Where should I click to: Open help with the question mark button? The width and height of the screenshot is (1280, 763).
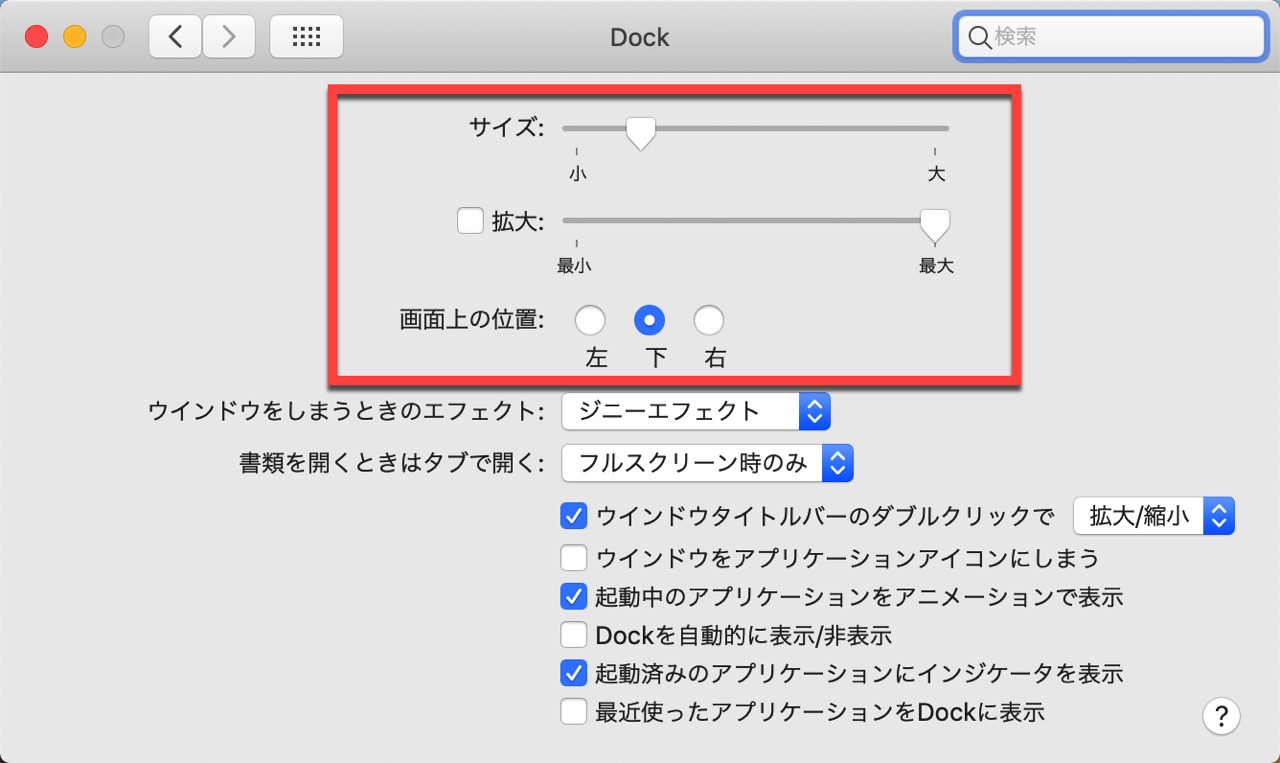pos(1221,716)
